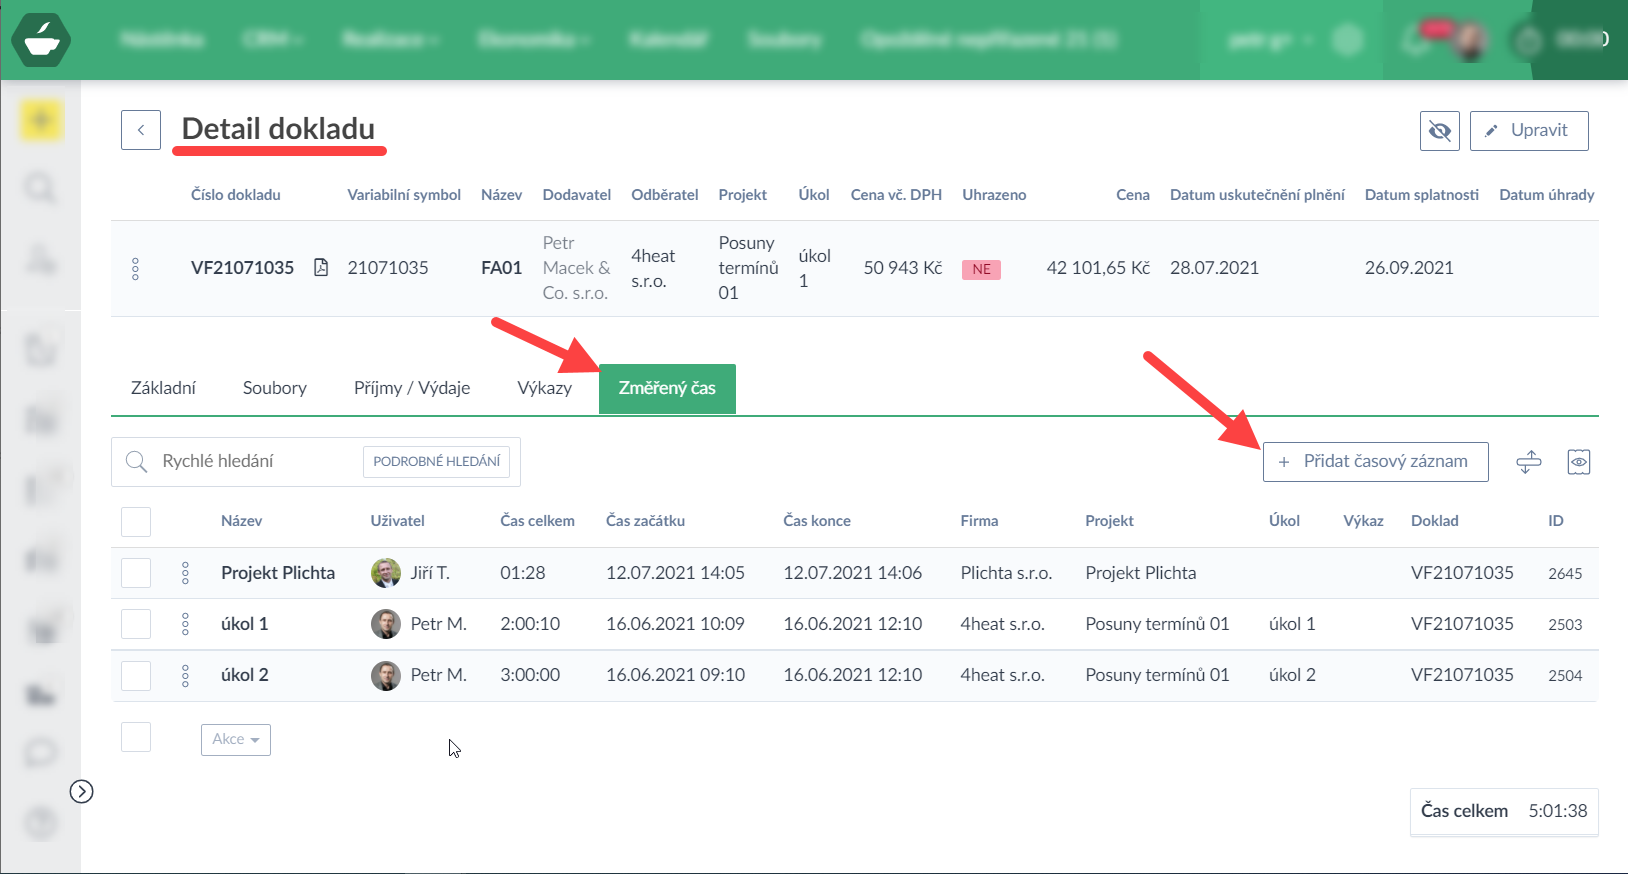
Task: Toggle the crossed-eye visibility icon
Action: click(1439, 131)
